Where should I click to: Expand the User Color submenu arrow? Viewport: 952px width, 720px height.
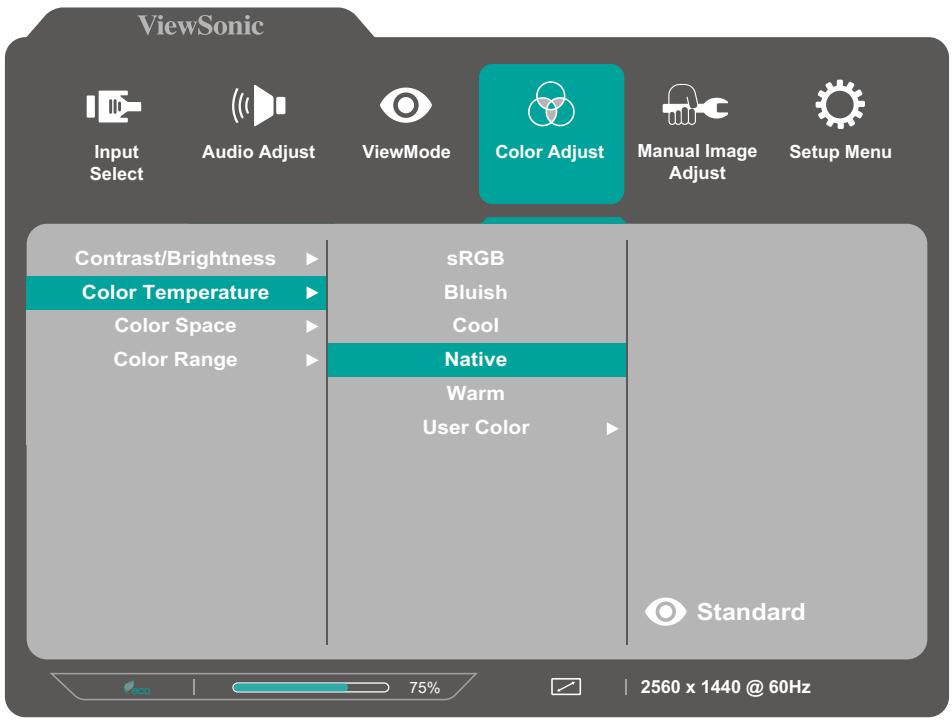point(612,429)
